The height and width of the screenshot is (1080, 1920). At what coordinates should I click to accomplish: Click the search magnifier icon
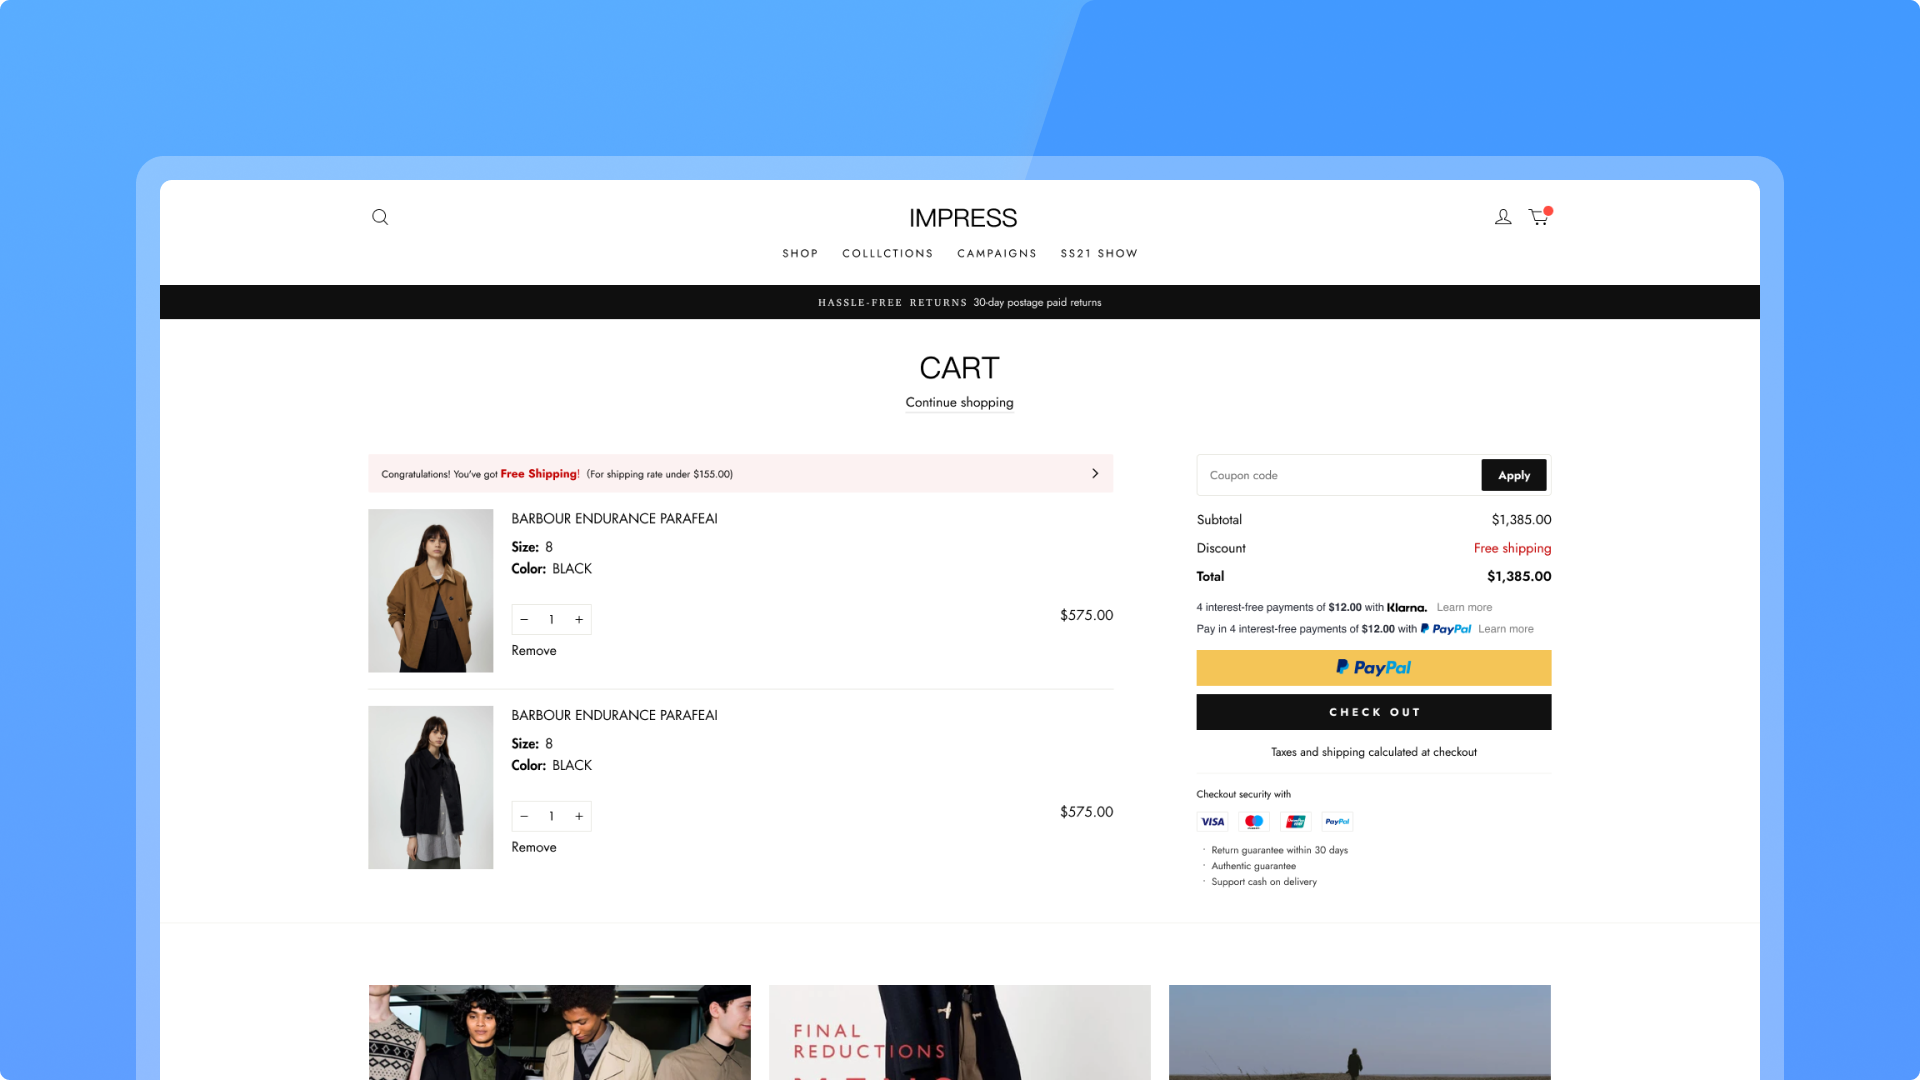380,217
